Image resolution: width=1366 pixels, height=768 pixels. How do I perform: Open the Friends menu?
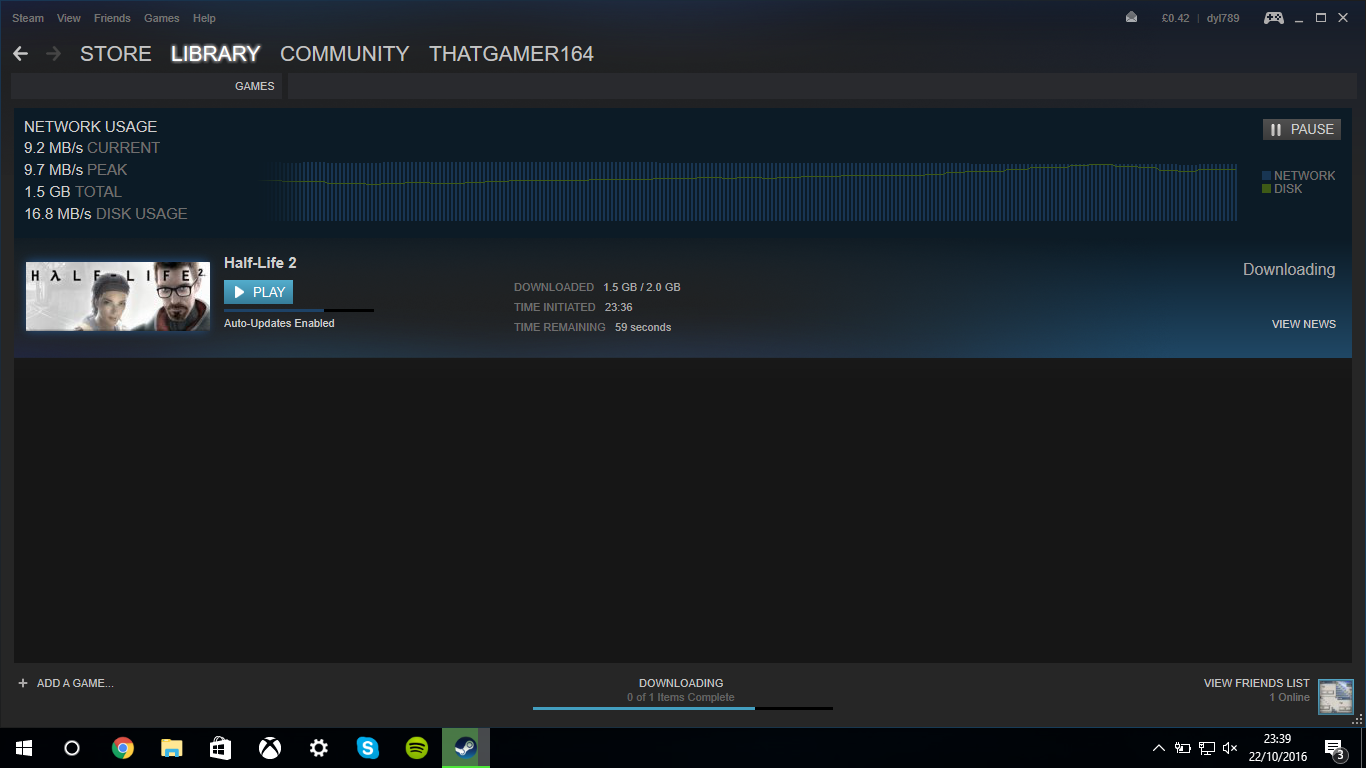112,18
